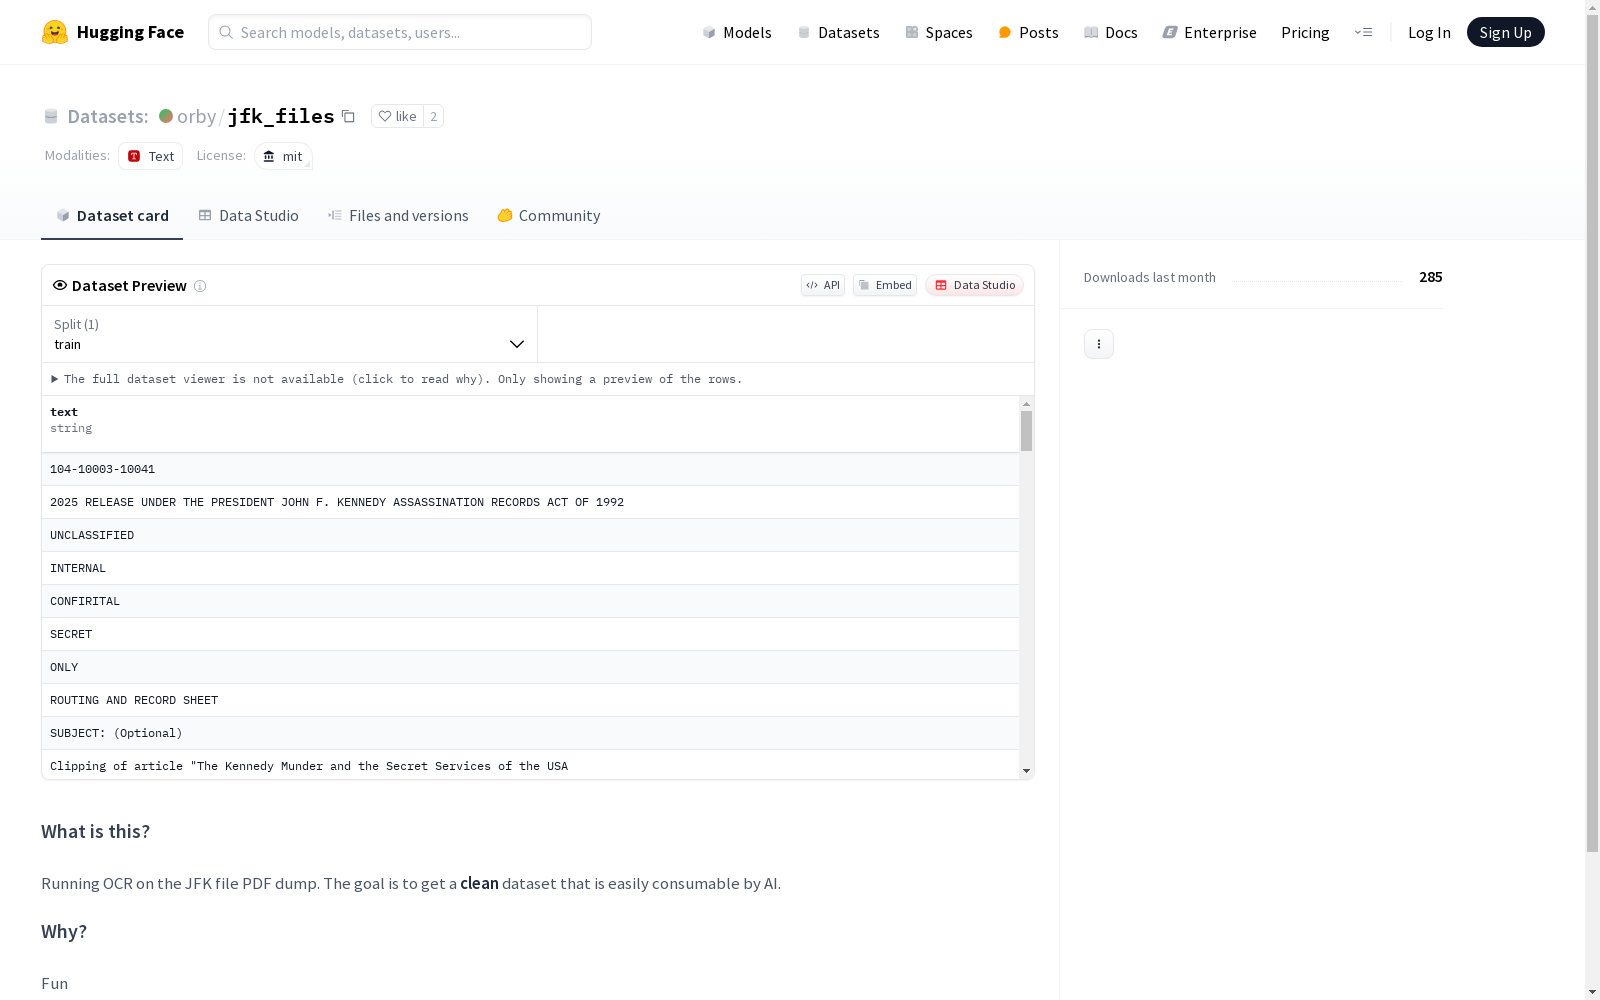Click row "104-10003-10041"
The width and height of the screenshot is (1600, 1000).
click(530, 469)
